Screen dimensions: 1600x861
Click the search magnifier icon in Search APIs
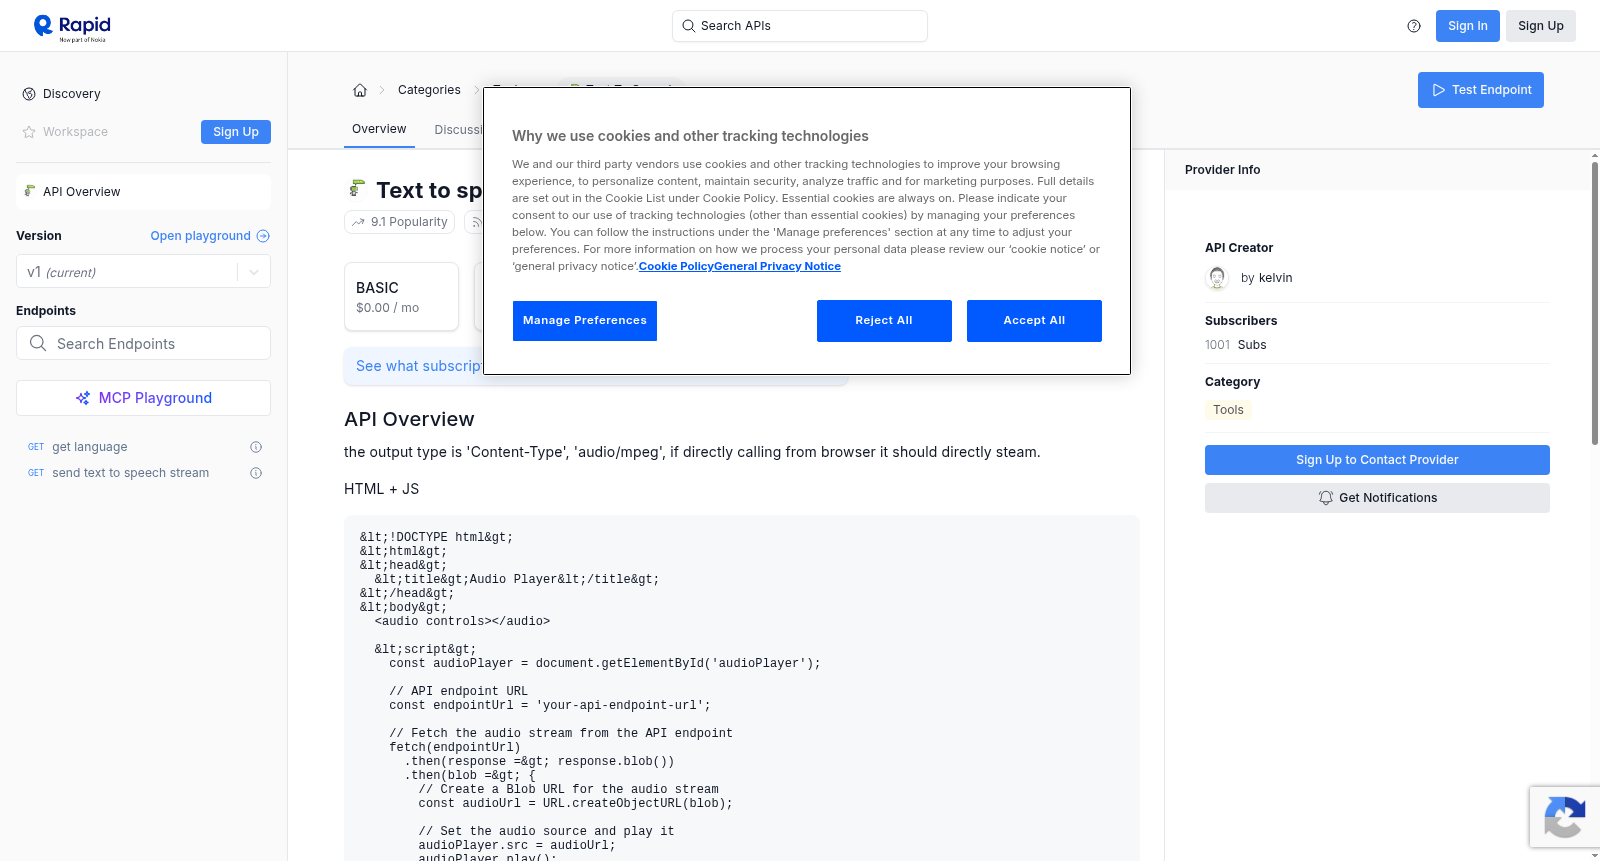coord(688,26)
